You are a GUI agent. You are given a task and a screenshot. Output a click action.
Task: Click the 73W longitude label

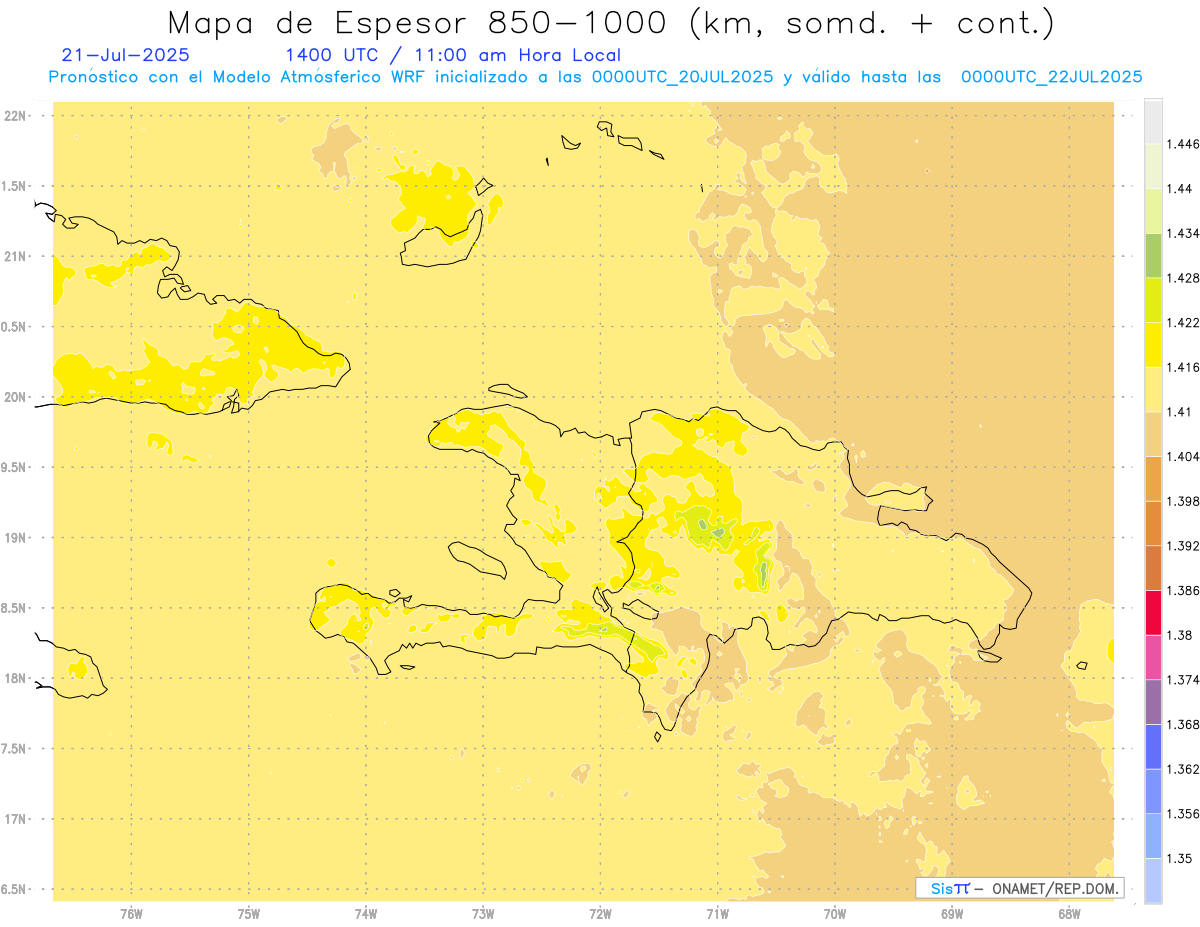pyautogui.click(x=483, y=914)
